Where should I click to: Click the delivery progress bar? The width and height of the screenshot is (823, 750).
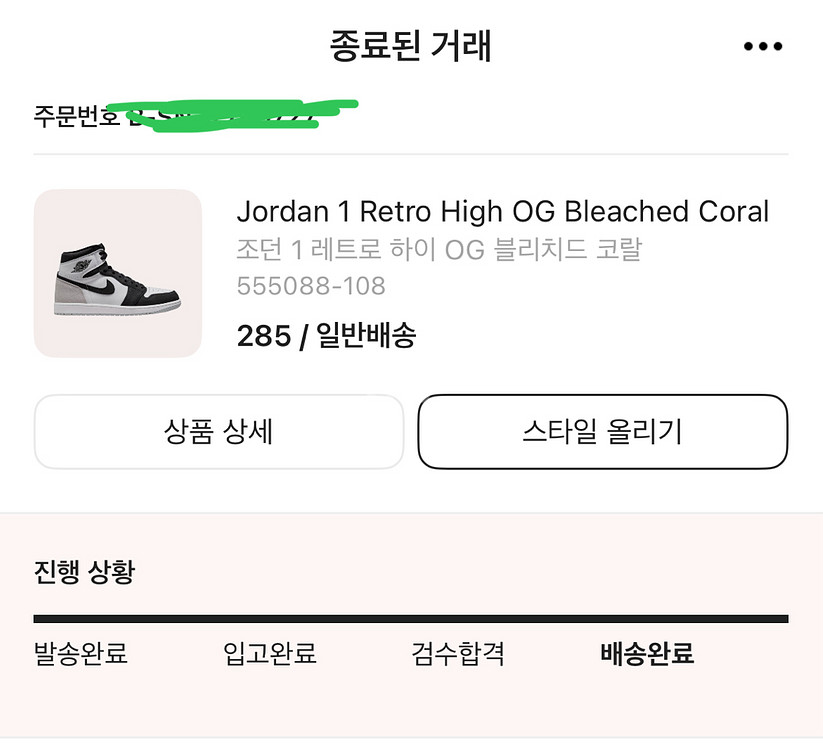(411, 620)
